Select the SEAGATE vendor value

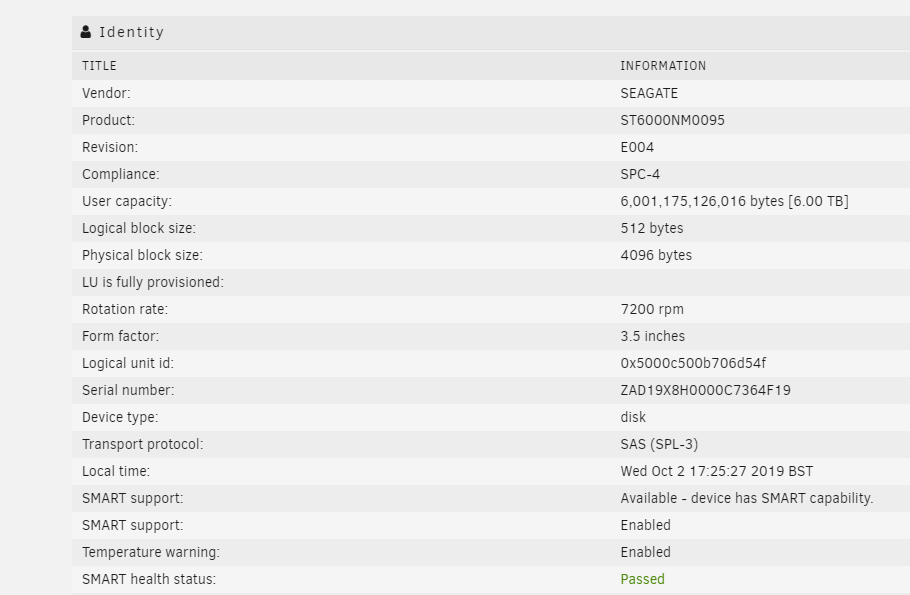coord(649,93)
